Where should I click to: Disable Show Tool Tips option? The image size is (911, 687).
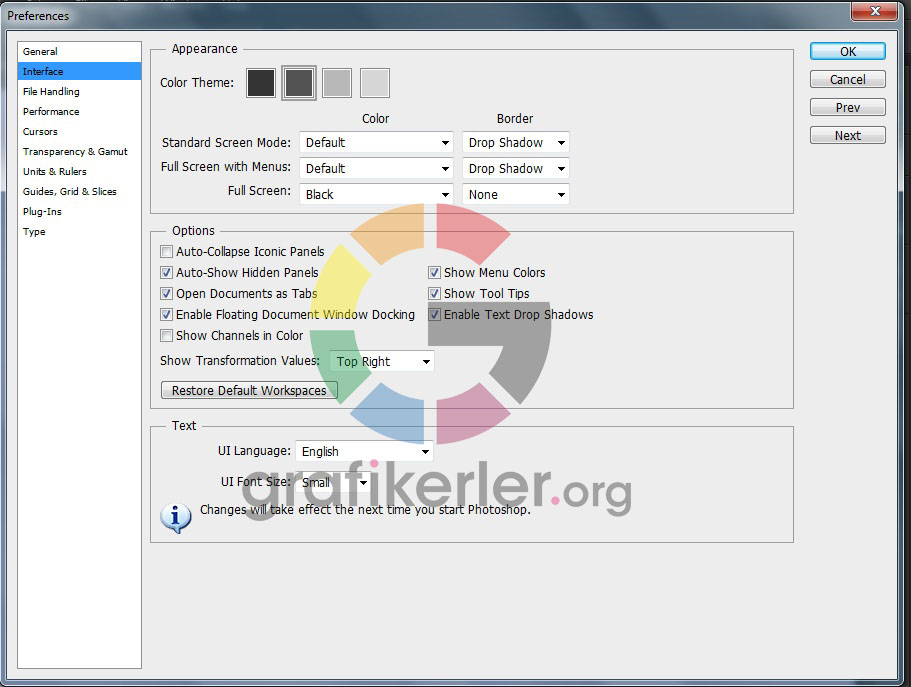pyautogui.click(x=435, y=294)
